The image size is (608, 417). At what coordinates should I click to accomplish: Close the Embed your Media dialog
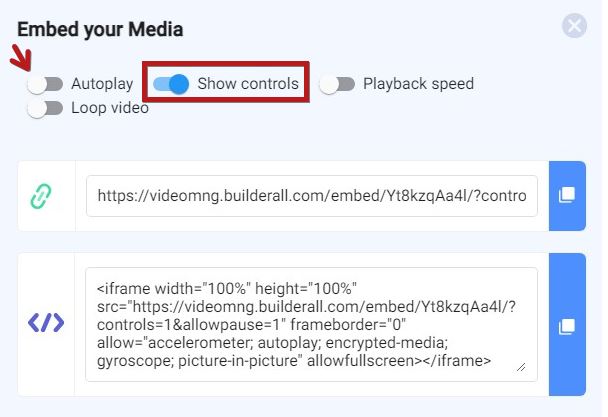(x=574, y=26)
